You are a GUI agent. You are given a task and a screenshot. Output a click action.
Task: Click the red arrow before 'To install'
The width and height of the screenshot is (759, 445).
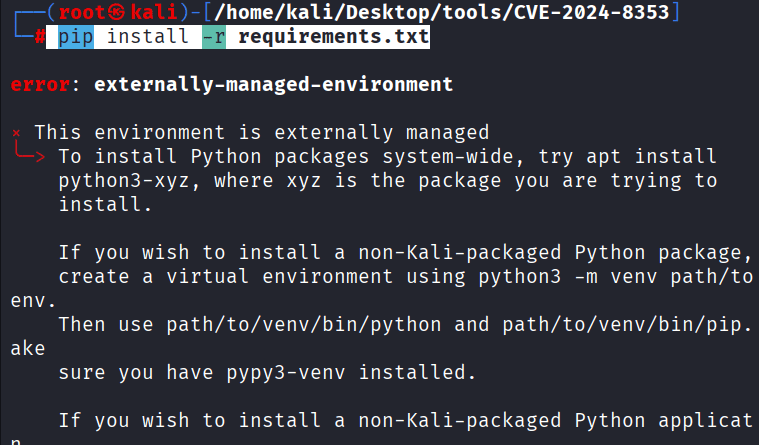tap(31, 155)
